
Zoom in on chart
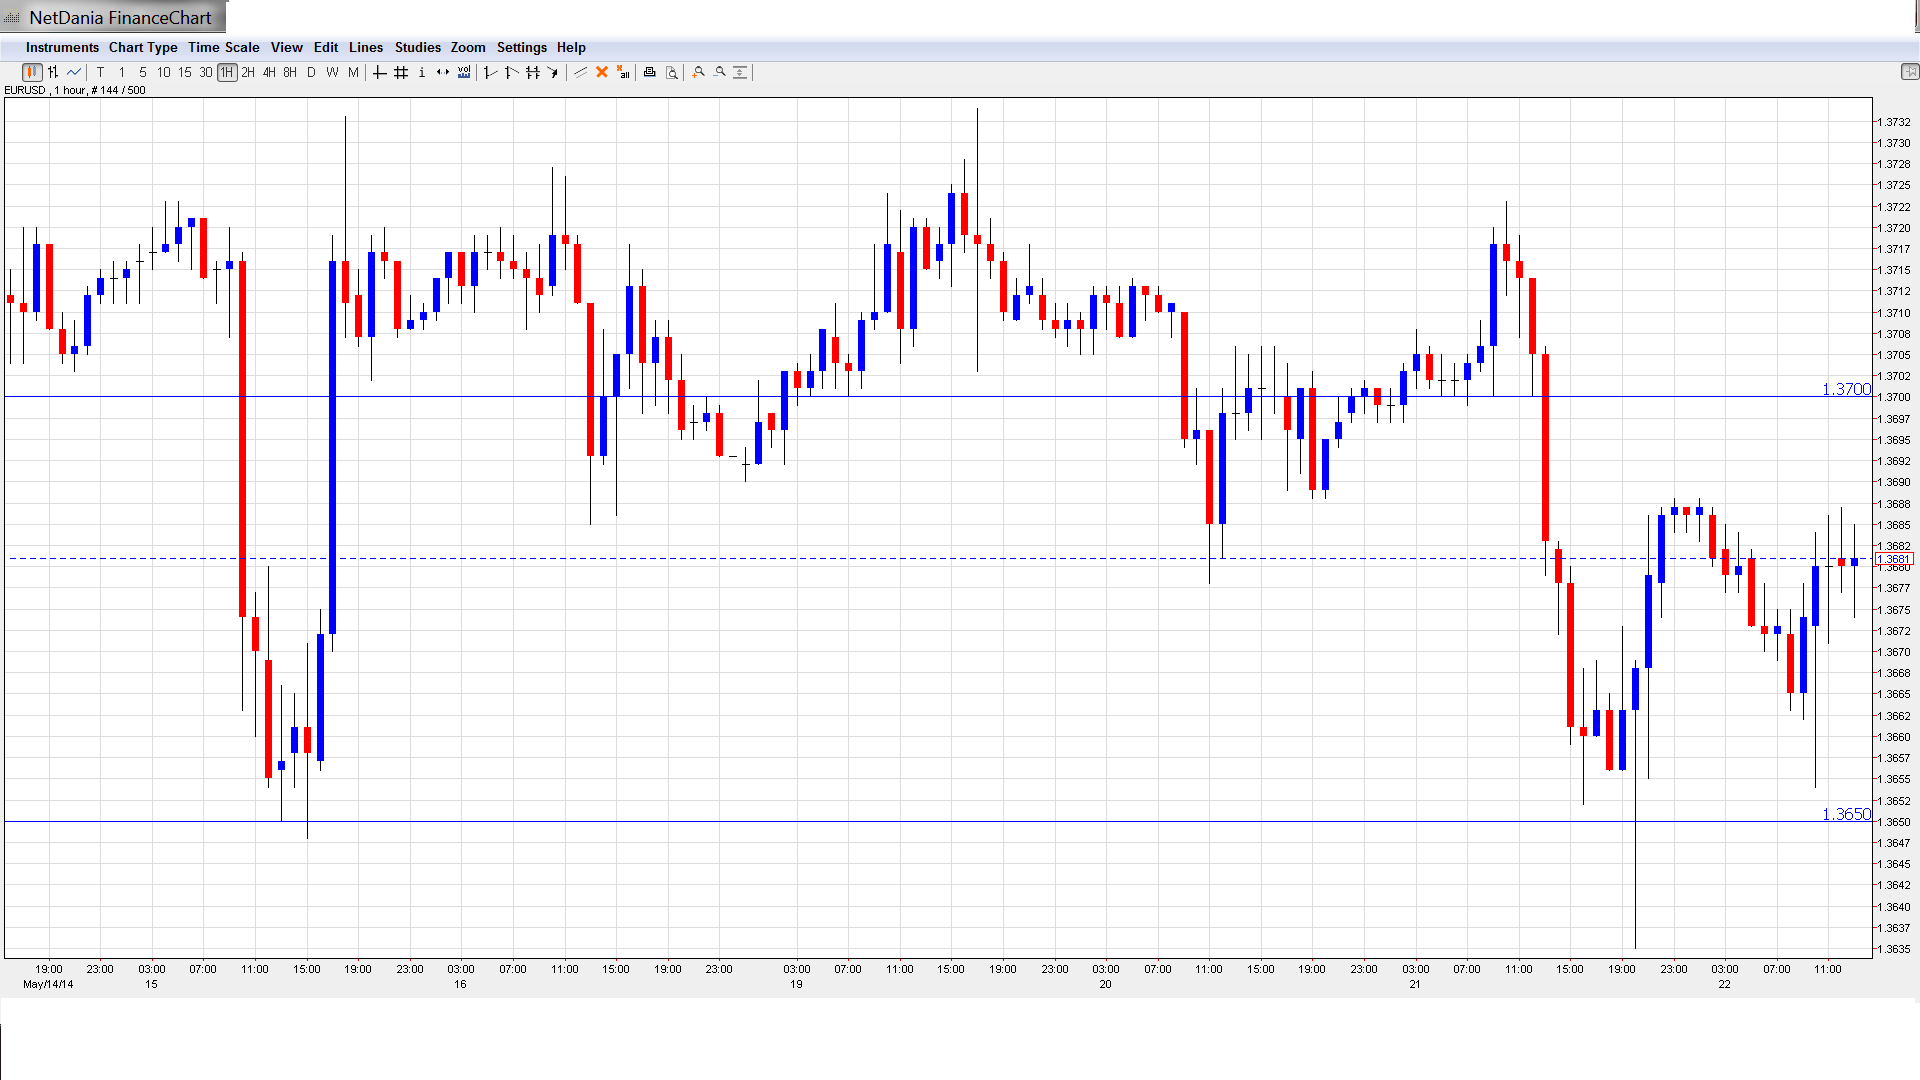point(698,72)
